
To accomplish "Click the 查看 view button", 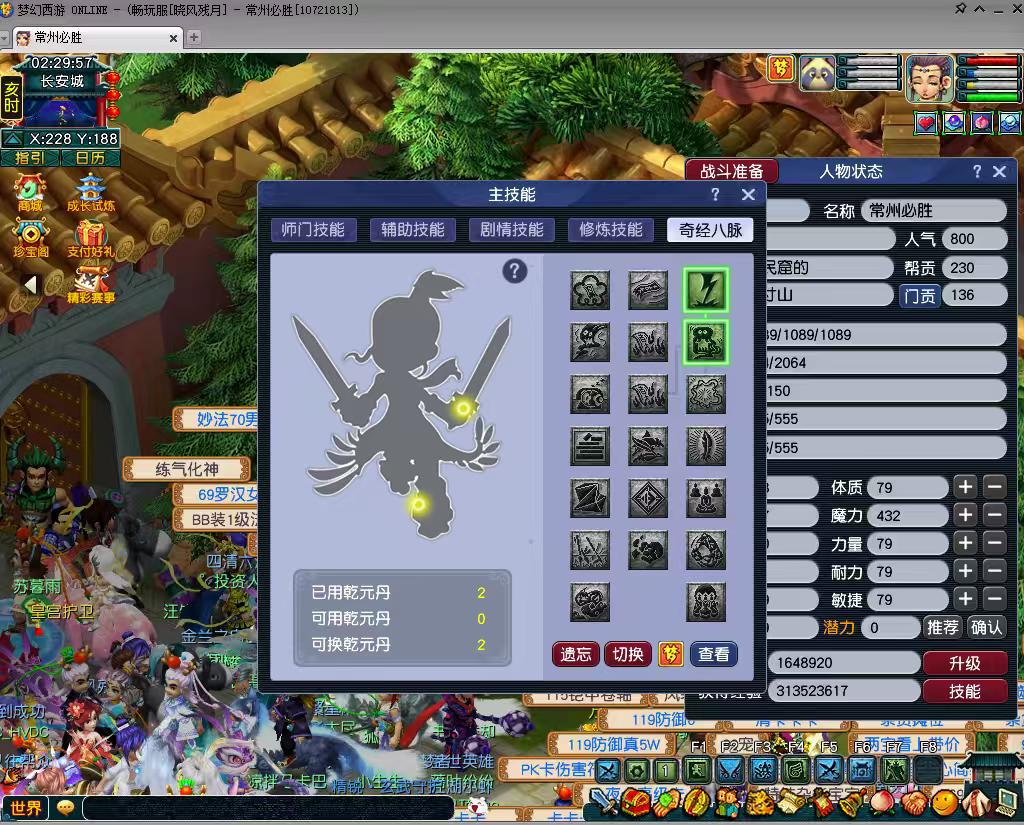I will coord(714,654).
